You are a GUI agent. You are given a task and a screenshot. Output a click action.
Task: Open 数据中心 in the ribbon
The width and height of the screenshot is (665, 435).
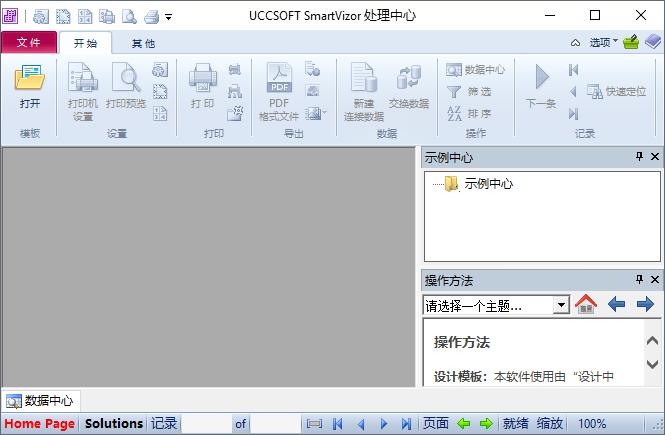click(x=475, y=70)
